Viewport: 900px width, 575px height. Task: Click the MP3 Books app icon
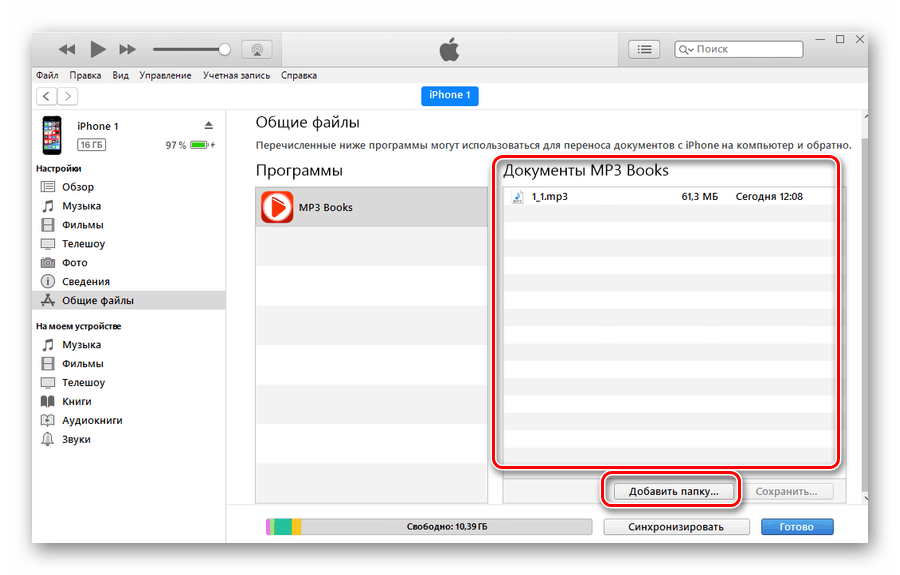tap(277, 207)
